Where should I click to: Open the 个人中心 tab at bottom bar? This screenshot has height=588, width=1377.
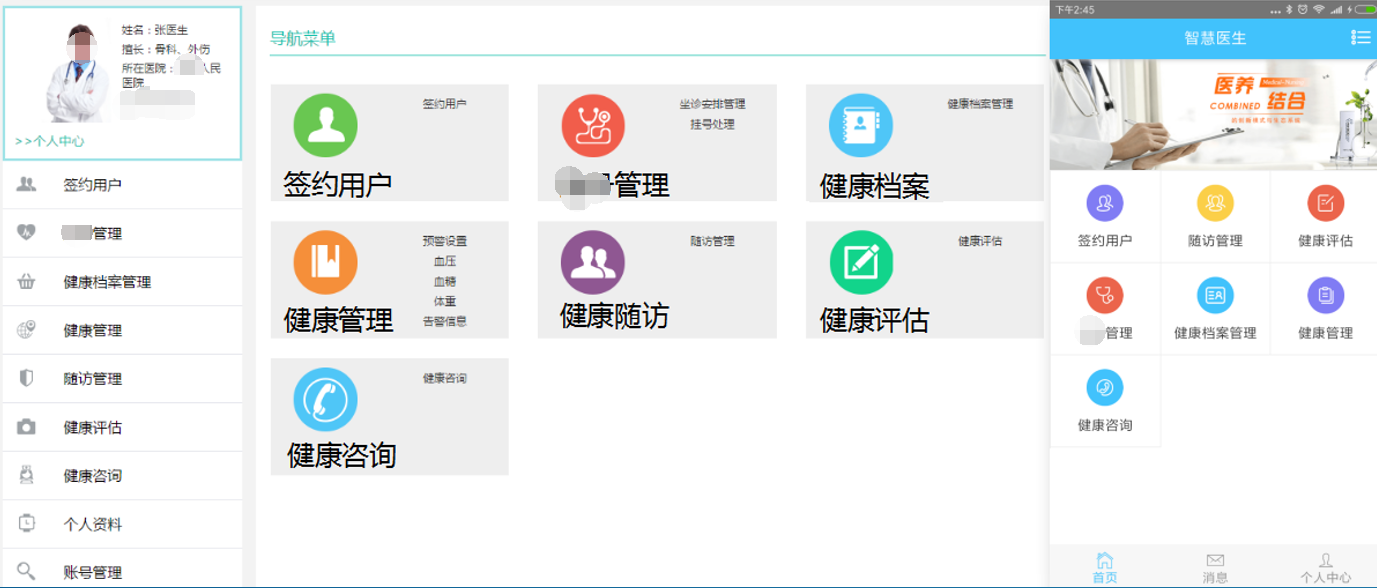(x=1325, y=567)
